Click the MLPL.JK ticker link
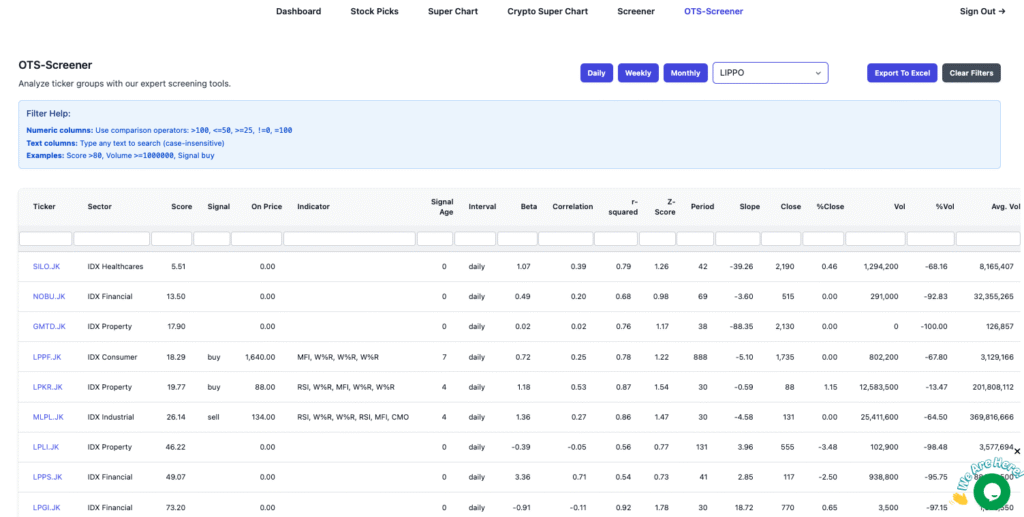This screenshot has width=1024, height=517. click(x=48, y=417)
